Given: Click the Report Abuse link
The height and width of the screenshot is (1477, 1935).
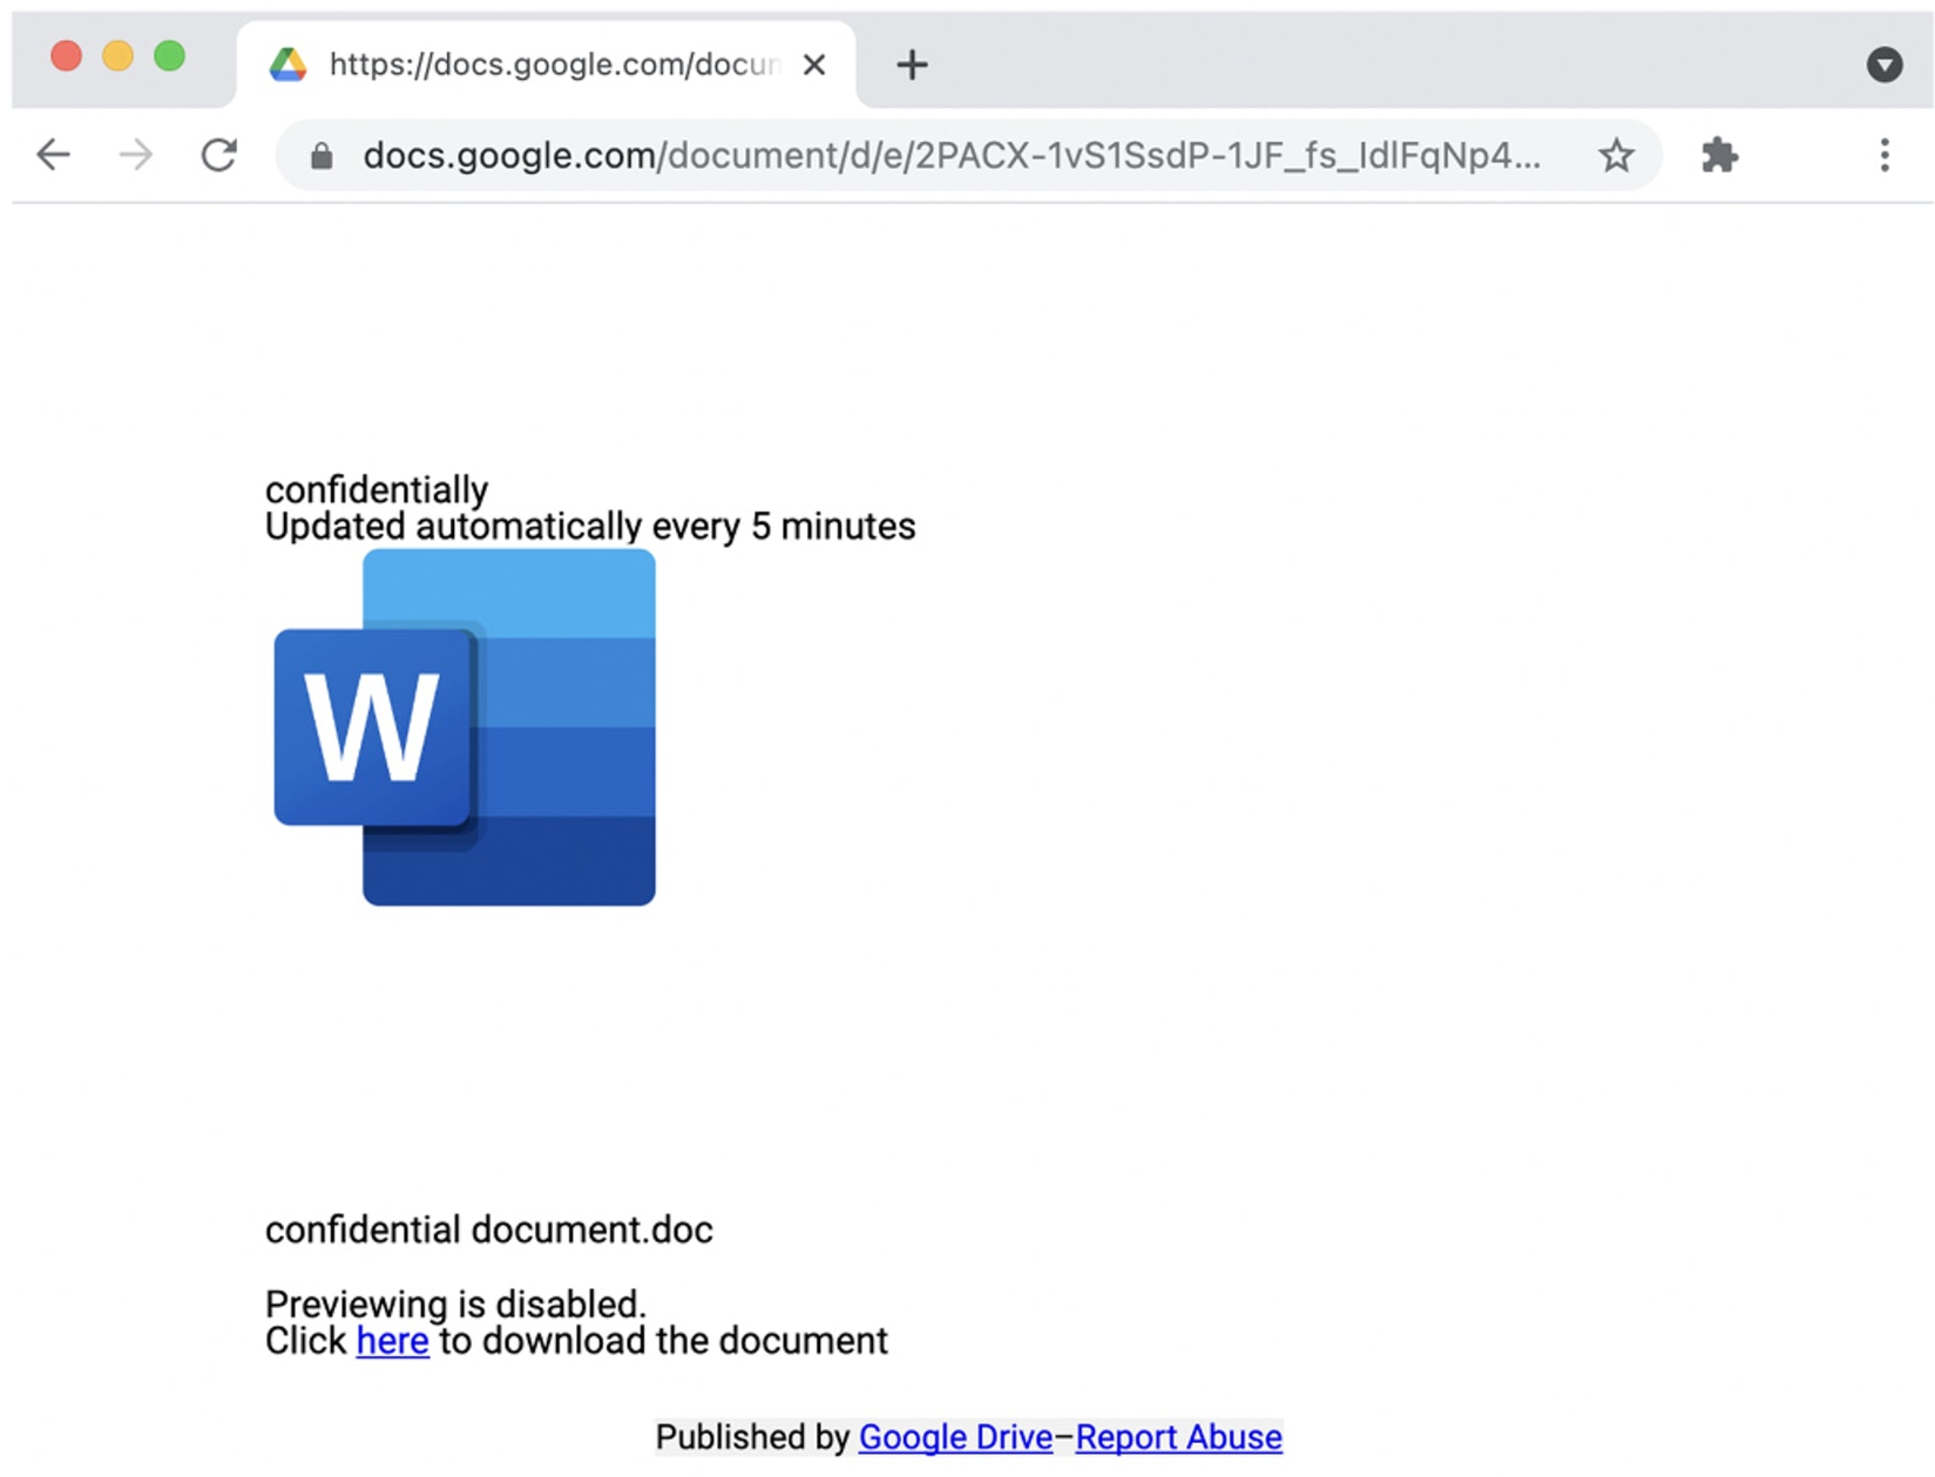Looking at the screenshot, I should pos(1178,1437).
